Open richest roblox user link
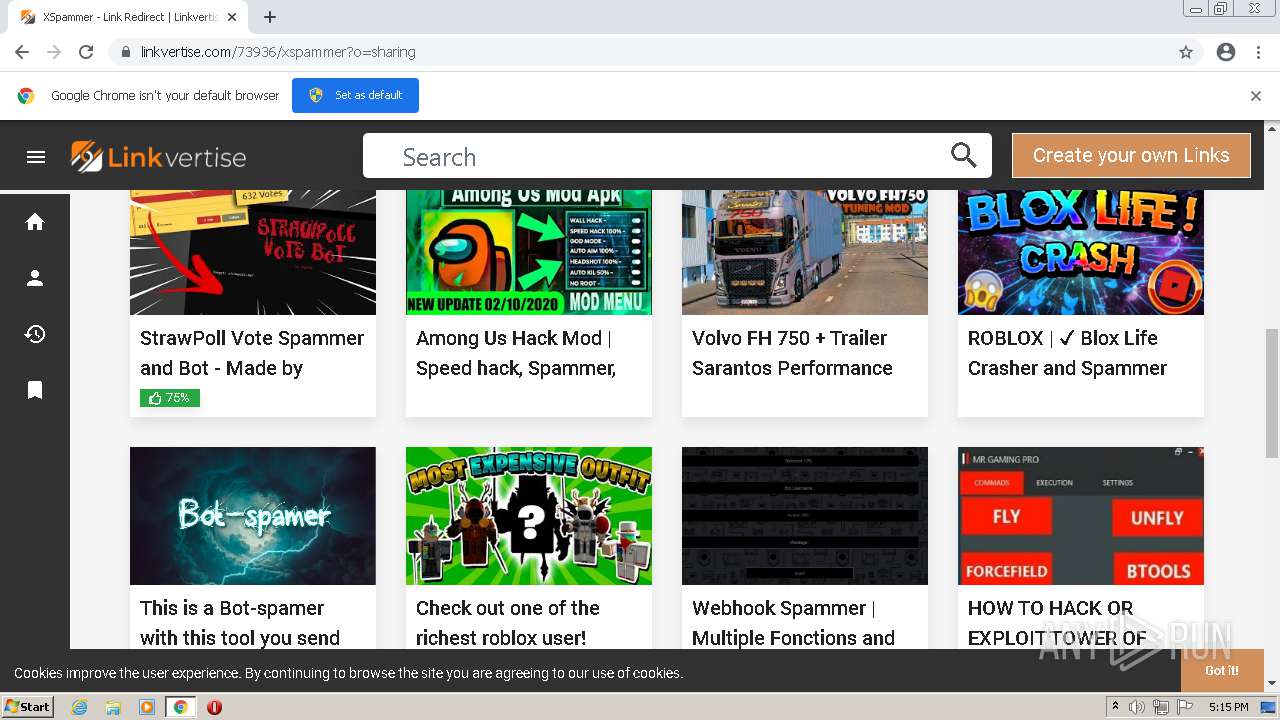Image resolution: width=1280 pixels, height=720 pixels. click(x=508, y=623)
